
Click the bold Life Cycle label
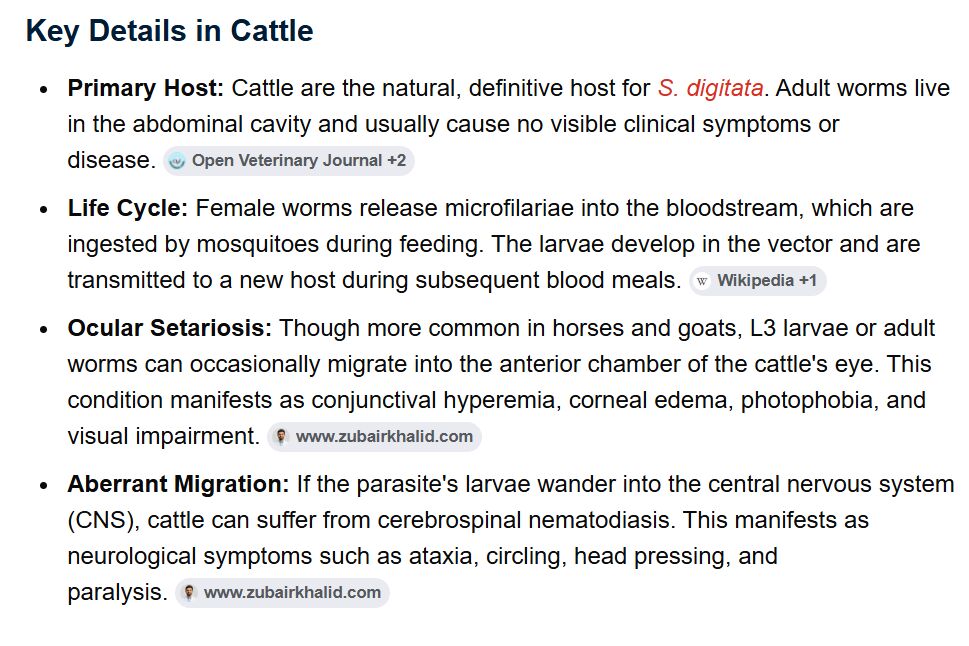coord(128,208)
